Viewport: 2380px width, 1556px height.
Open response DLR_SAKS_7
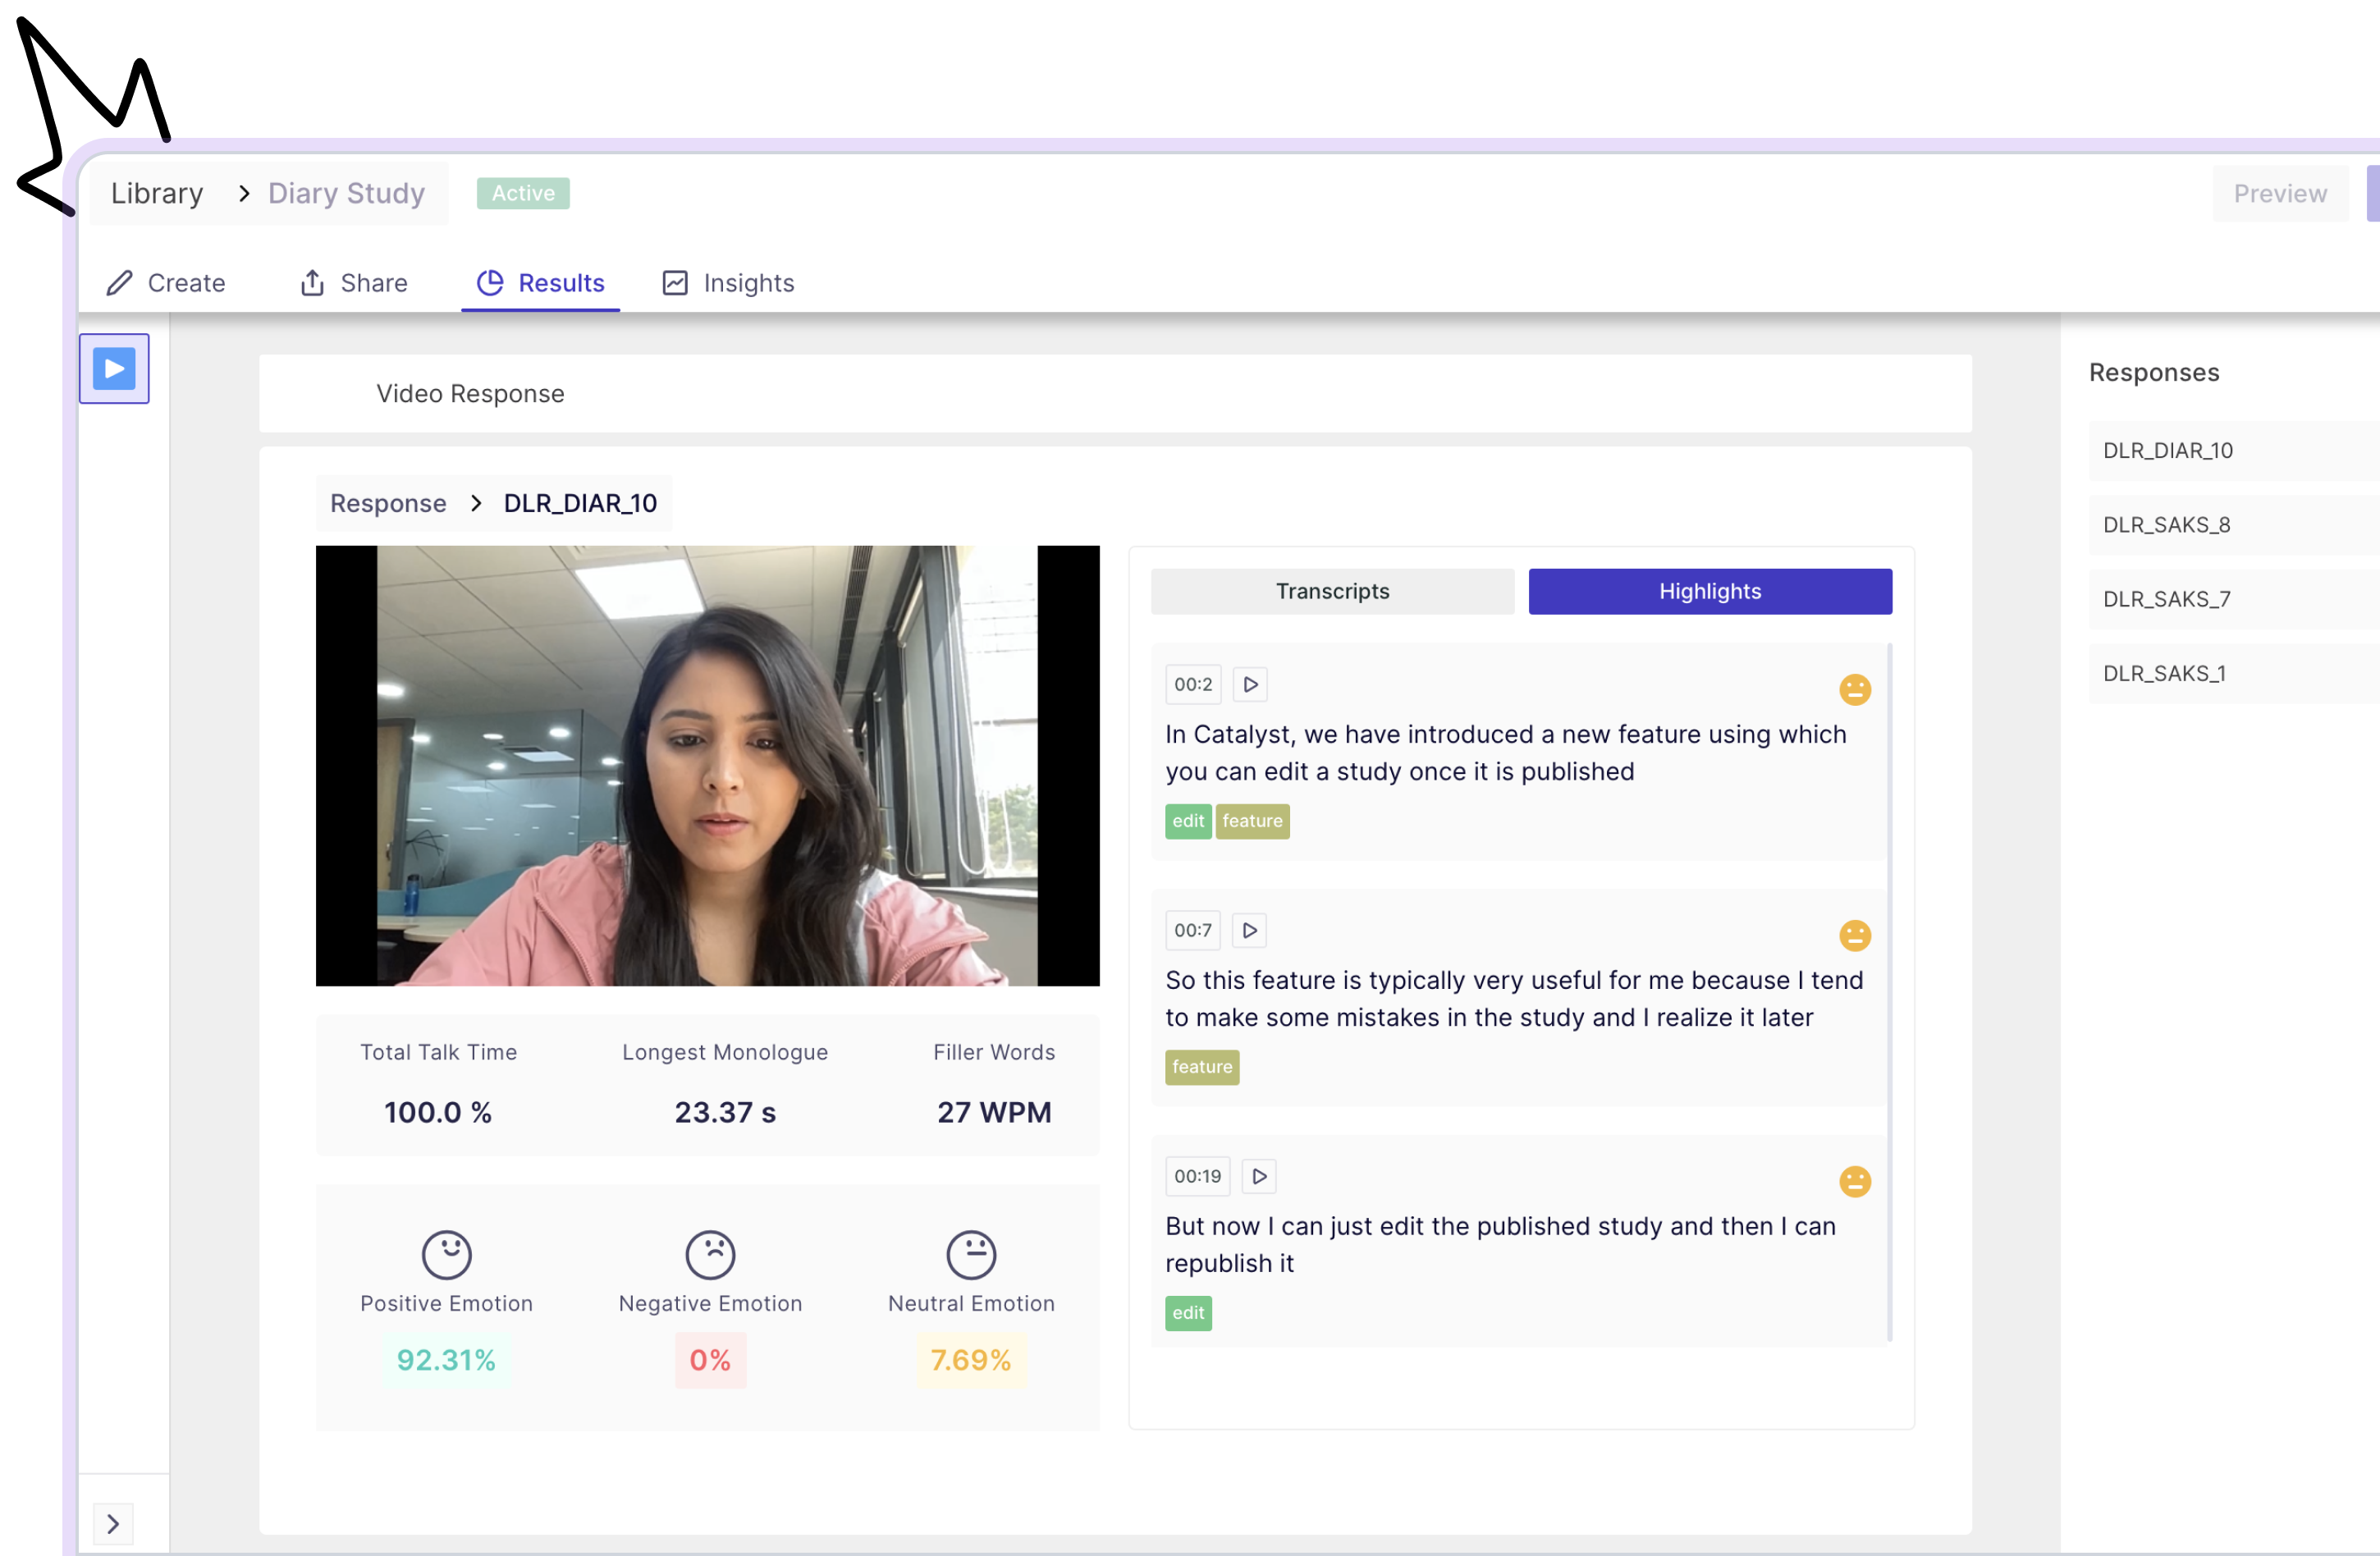2234,599
